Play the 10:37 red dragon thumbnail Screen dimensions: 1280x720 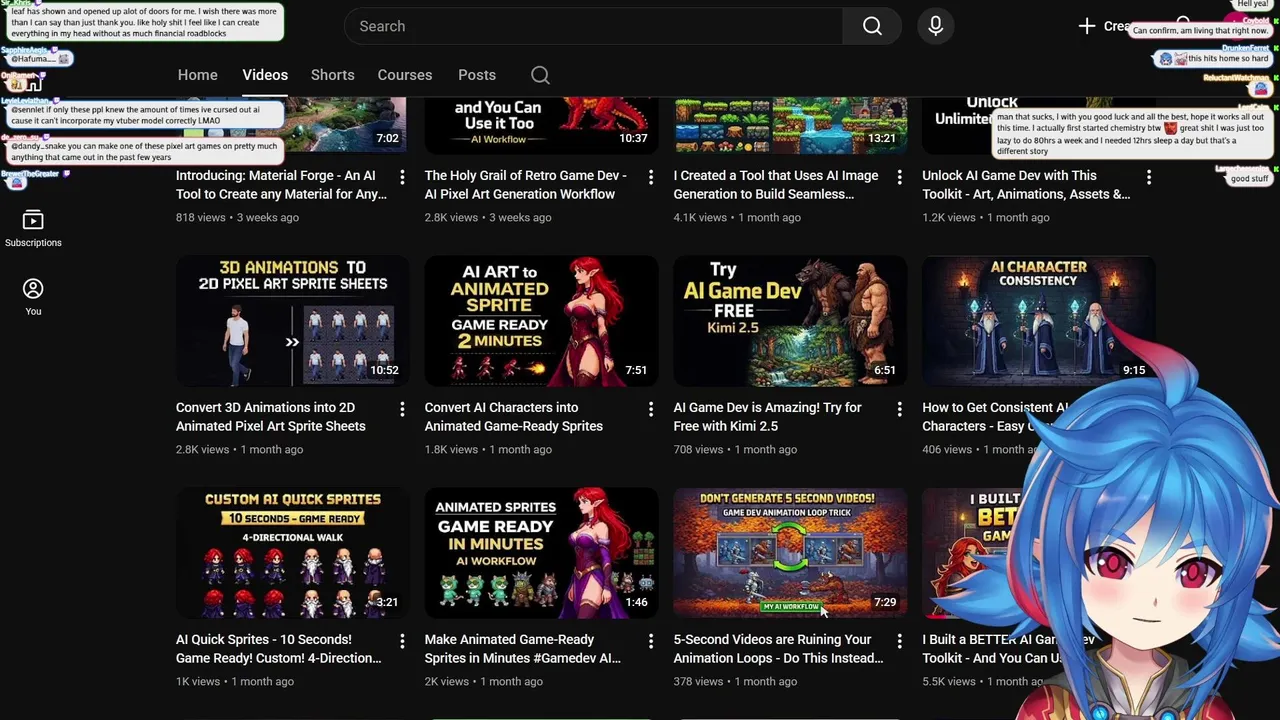[x=541, y=125]
